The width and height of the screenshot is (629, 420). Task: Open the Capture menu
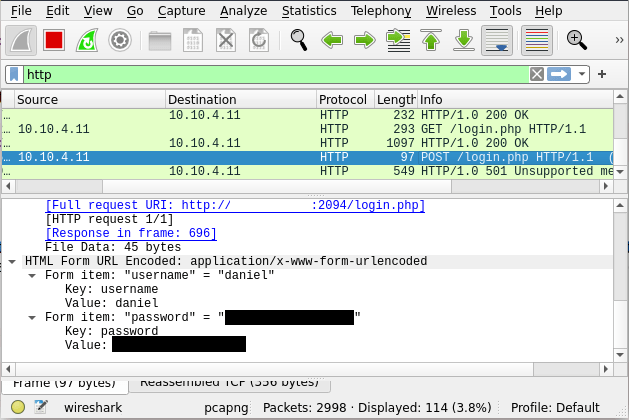[x=181, y=11]
